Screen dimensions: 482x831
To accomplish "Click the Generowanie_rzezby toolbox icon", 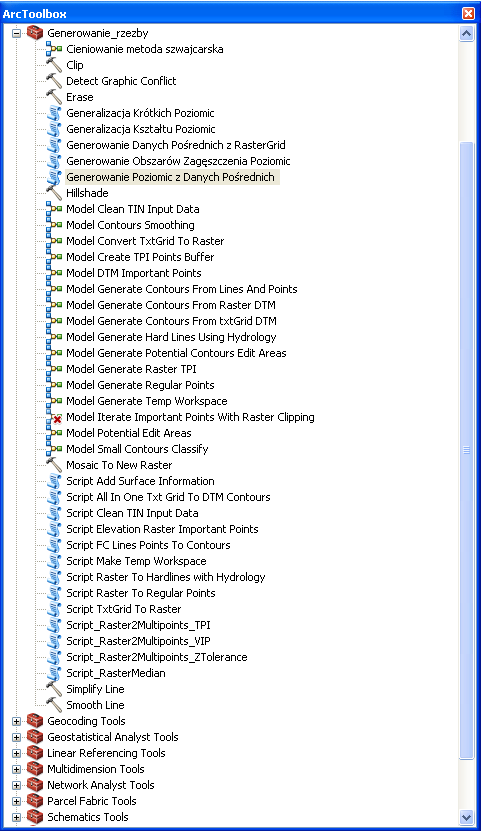I will [34, 33].
